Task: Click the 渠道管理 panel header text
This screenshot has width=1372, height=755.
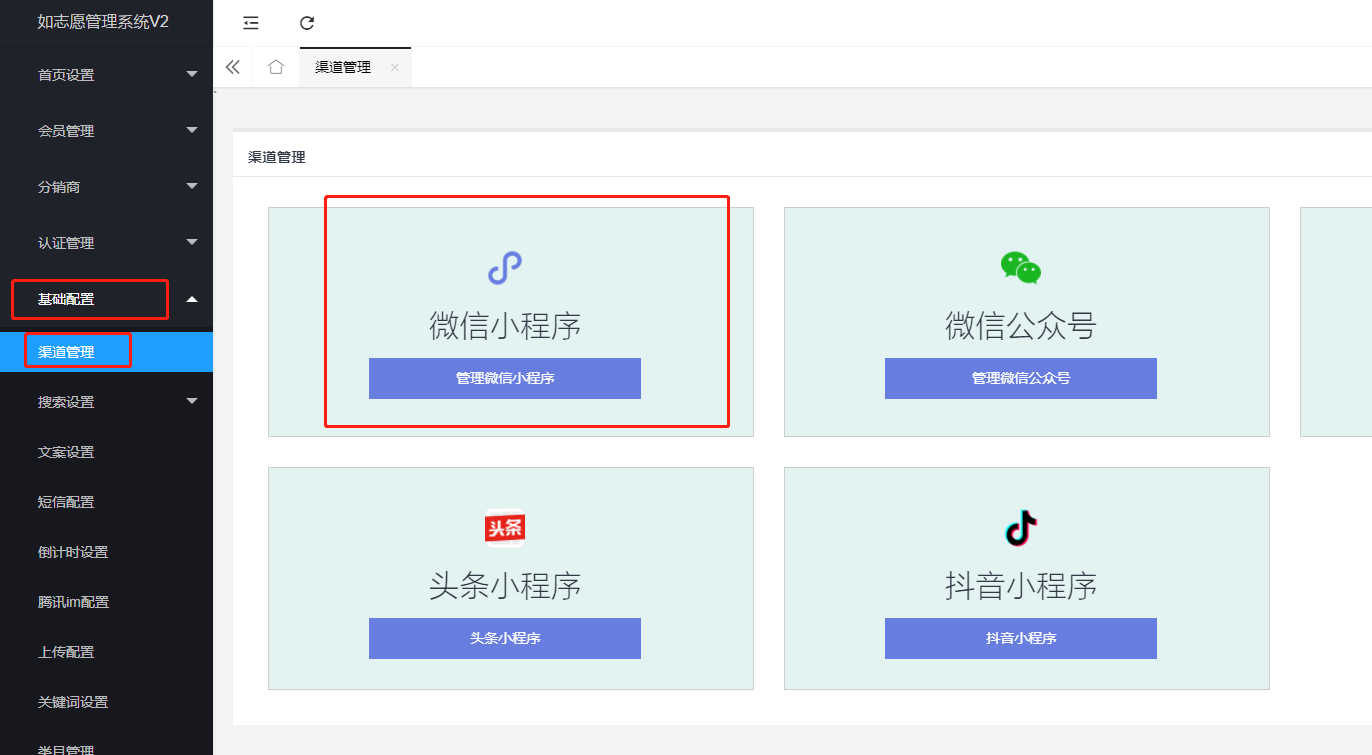Action: [277, 157]
